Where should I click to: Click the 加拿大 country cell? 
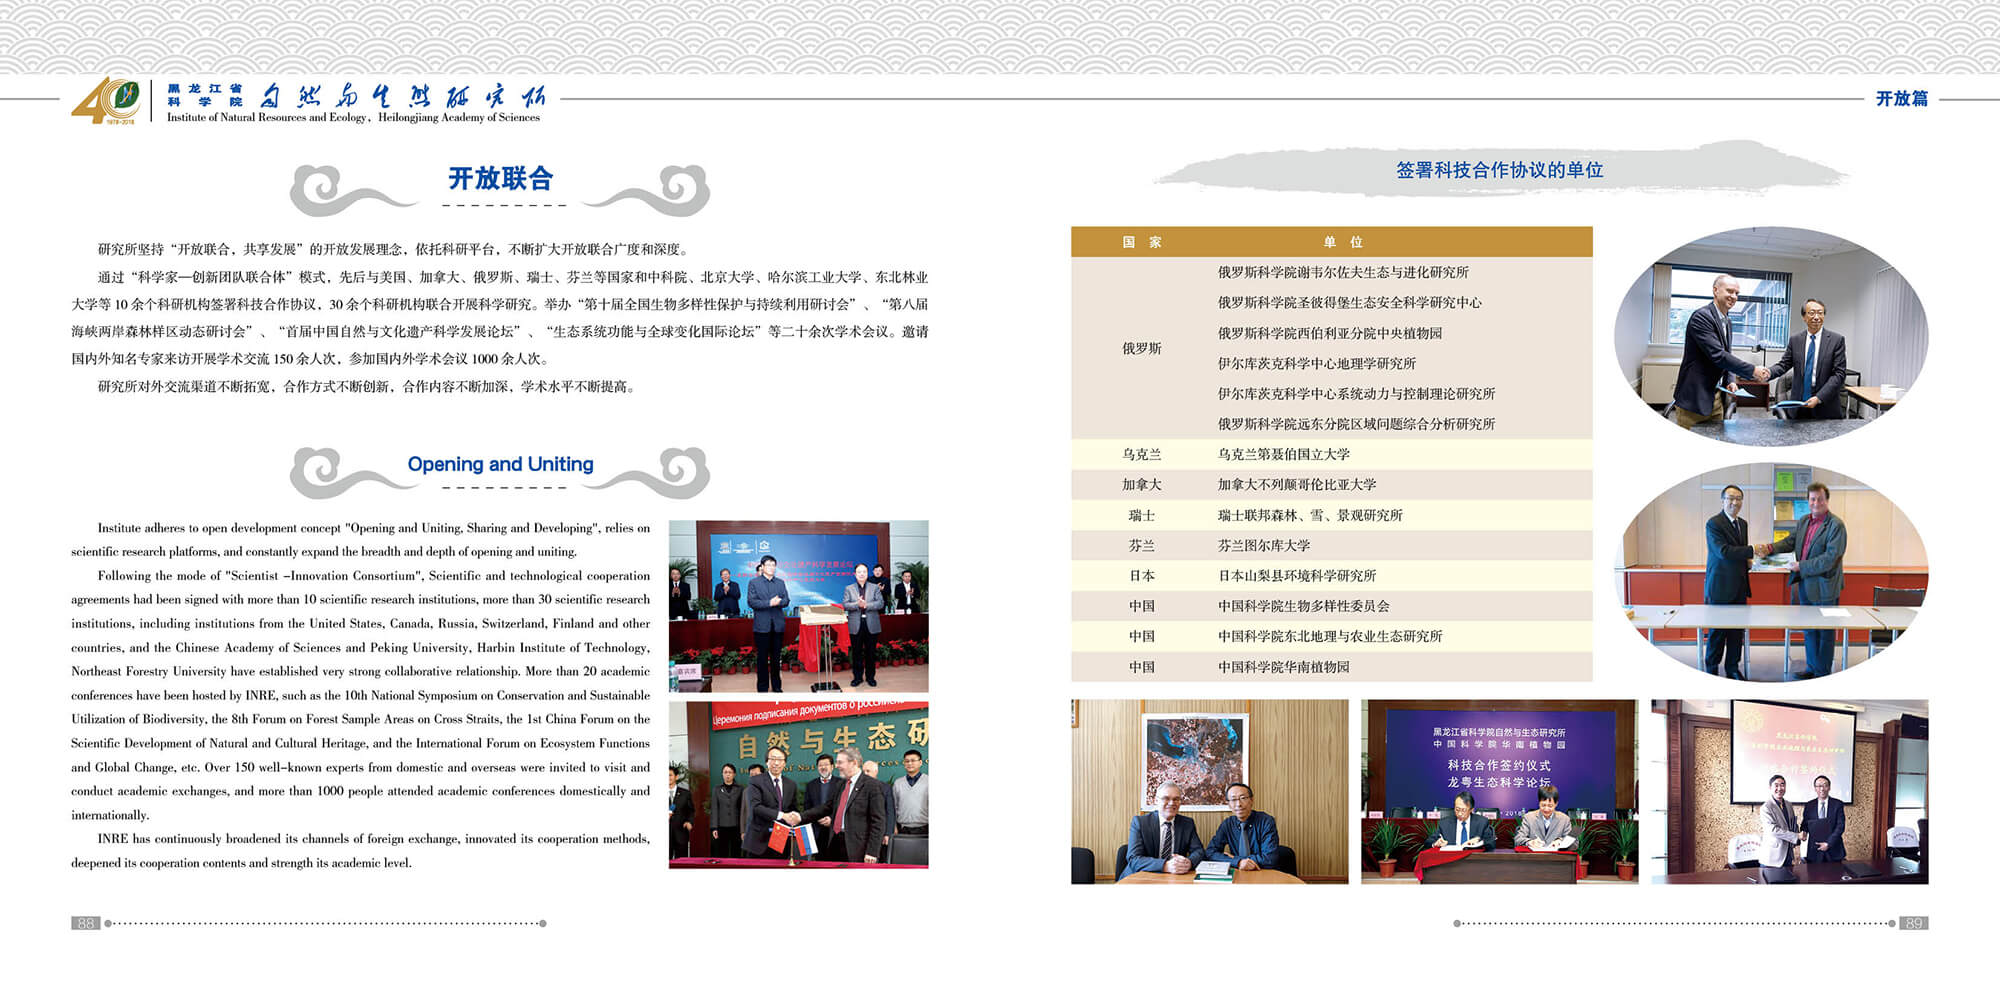pos(1141,484)
